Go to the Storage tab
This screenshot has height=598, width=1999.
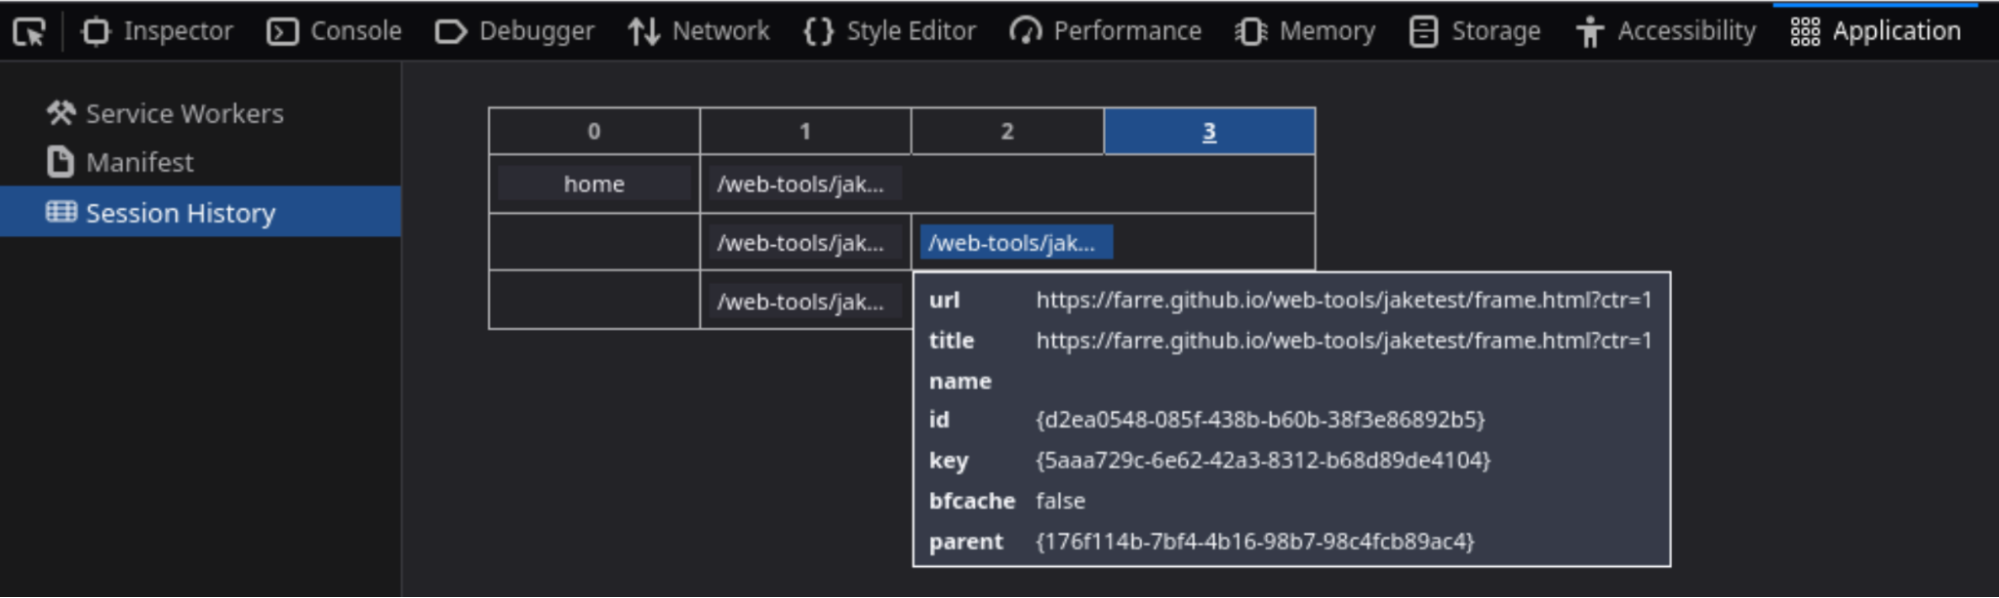[1475, 32]
